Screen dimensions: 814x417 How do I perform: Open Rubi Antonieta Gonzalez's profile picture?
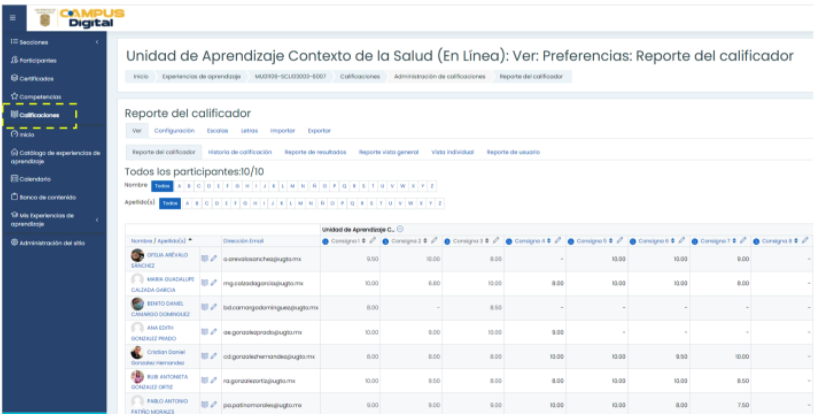(x=137, y=377)
